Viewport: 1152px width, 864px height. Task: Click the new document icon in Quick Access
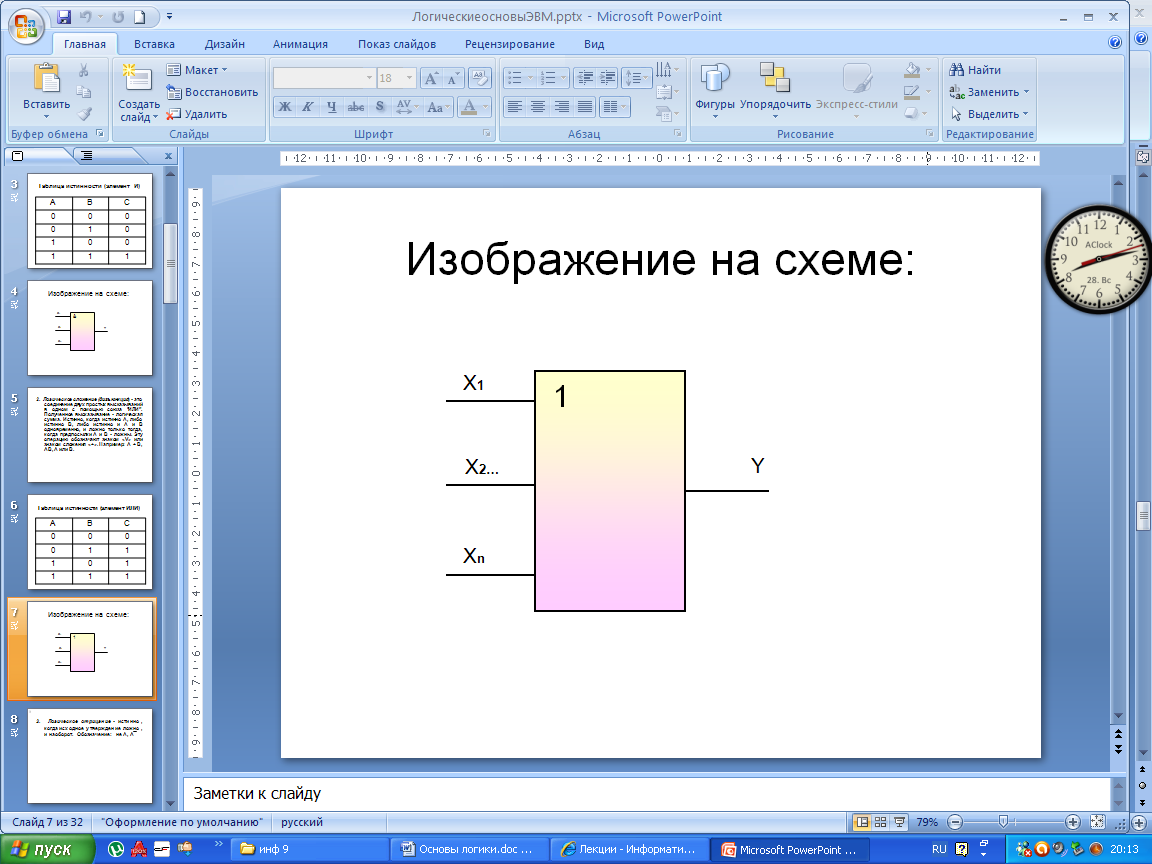(140, 16)
